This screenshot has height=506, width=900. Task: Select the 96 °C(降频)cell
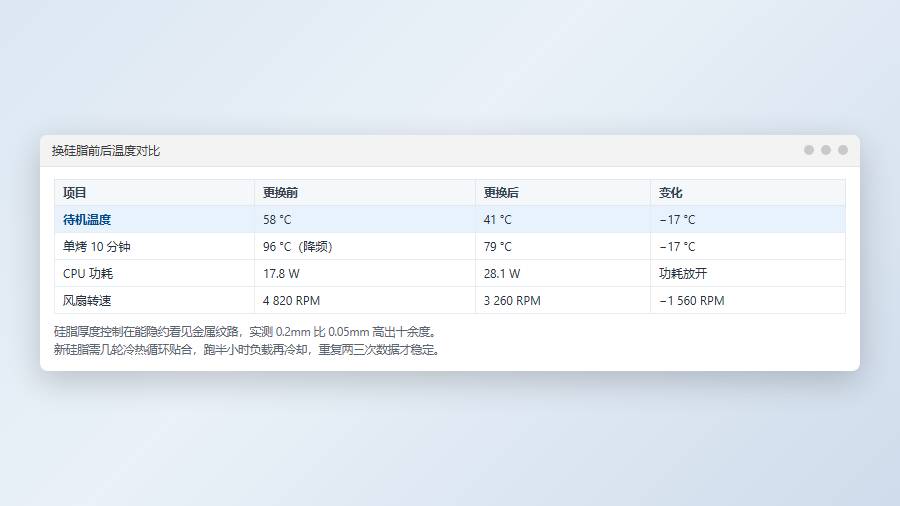(x=364, y=247)
